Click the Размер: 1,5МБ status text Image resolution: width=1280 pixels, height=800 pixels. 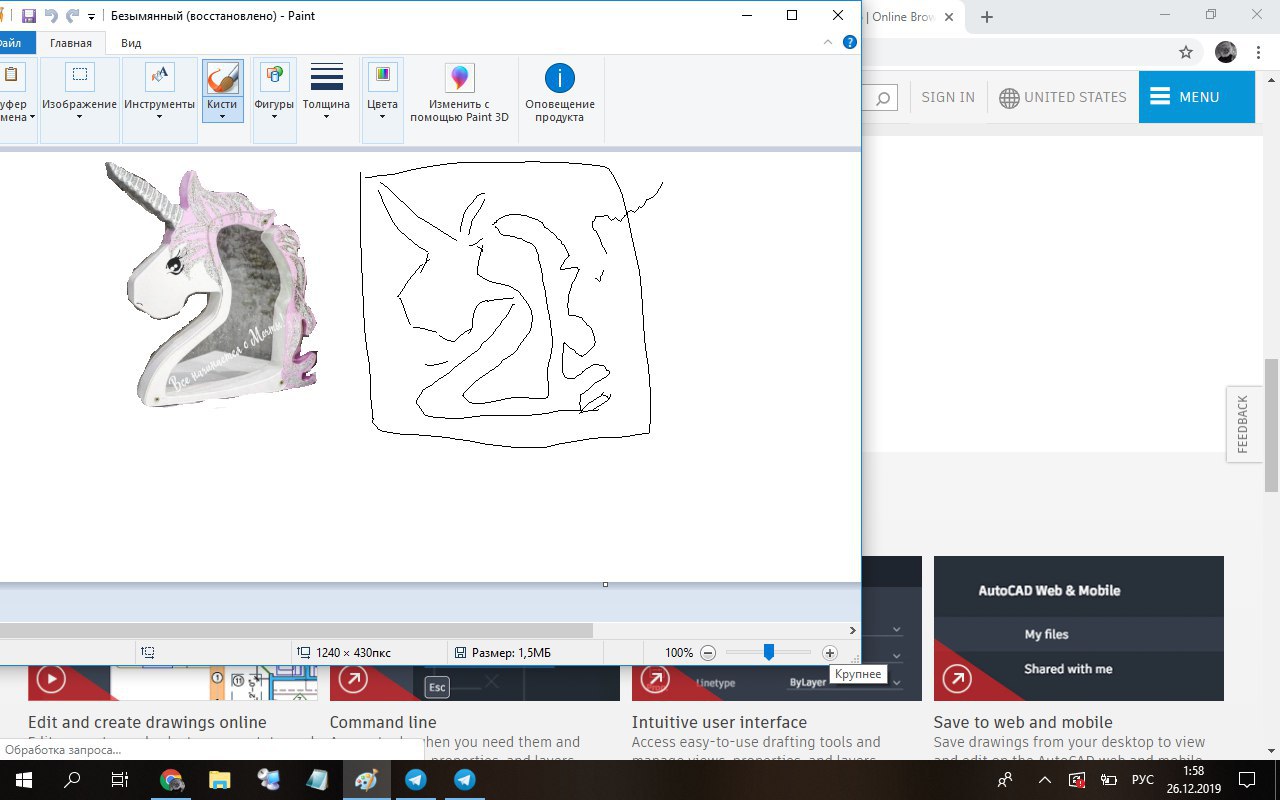[x=511, y=653]
